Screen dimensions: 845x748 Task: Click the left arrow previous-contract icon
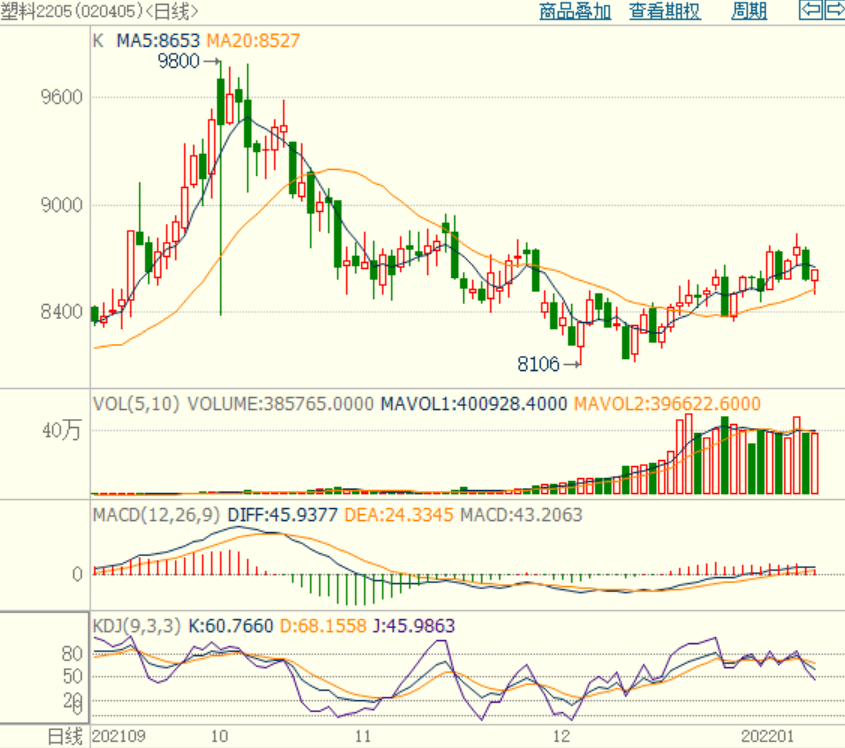click(810, 11)
